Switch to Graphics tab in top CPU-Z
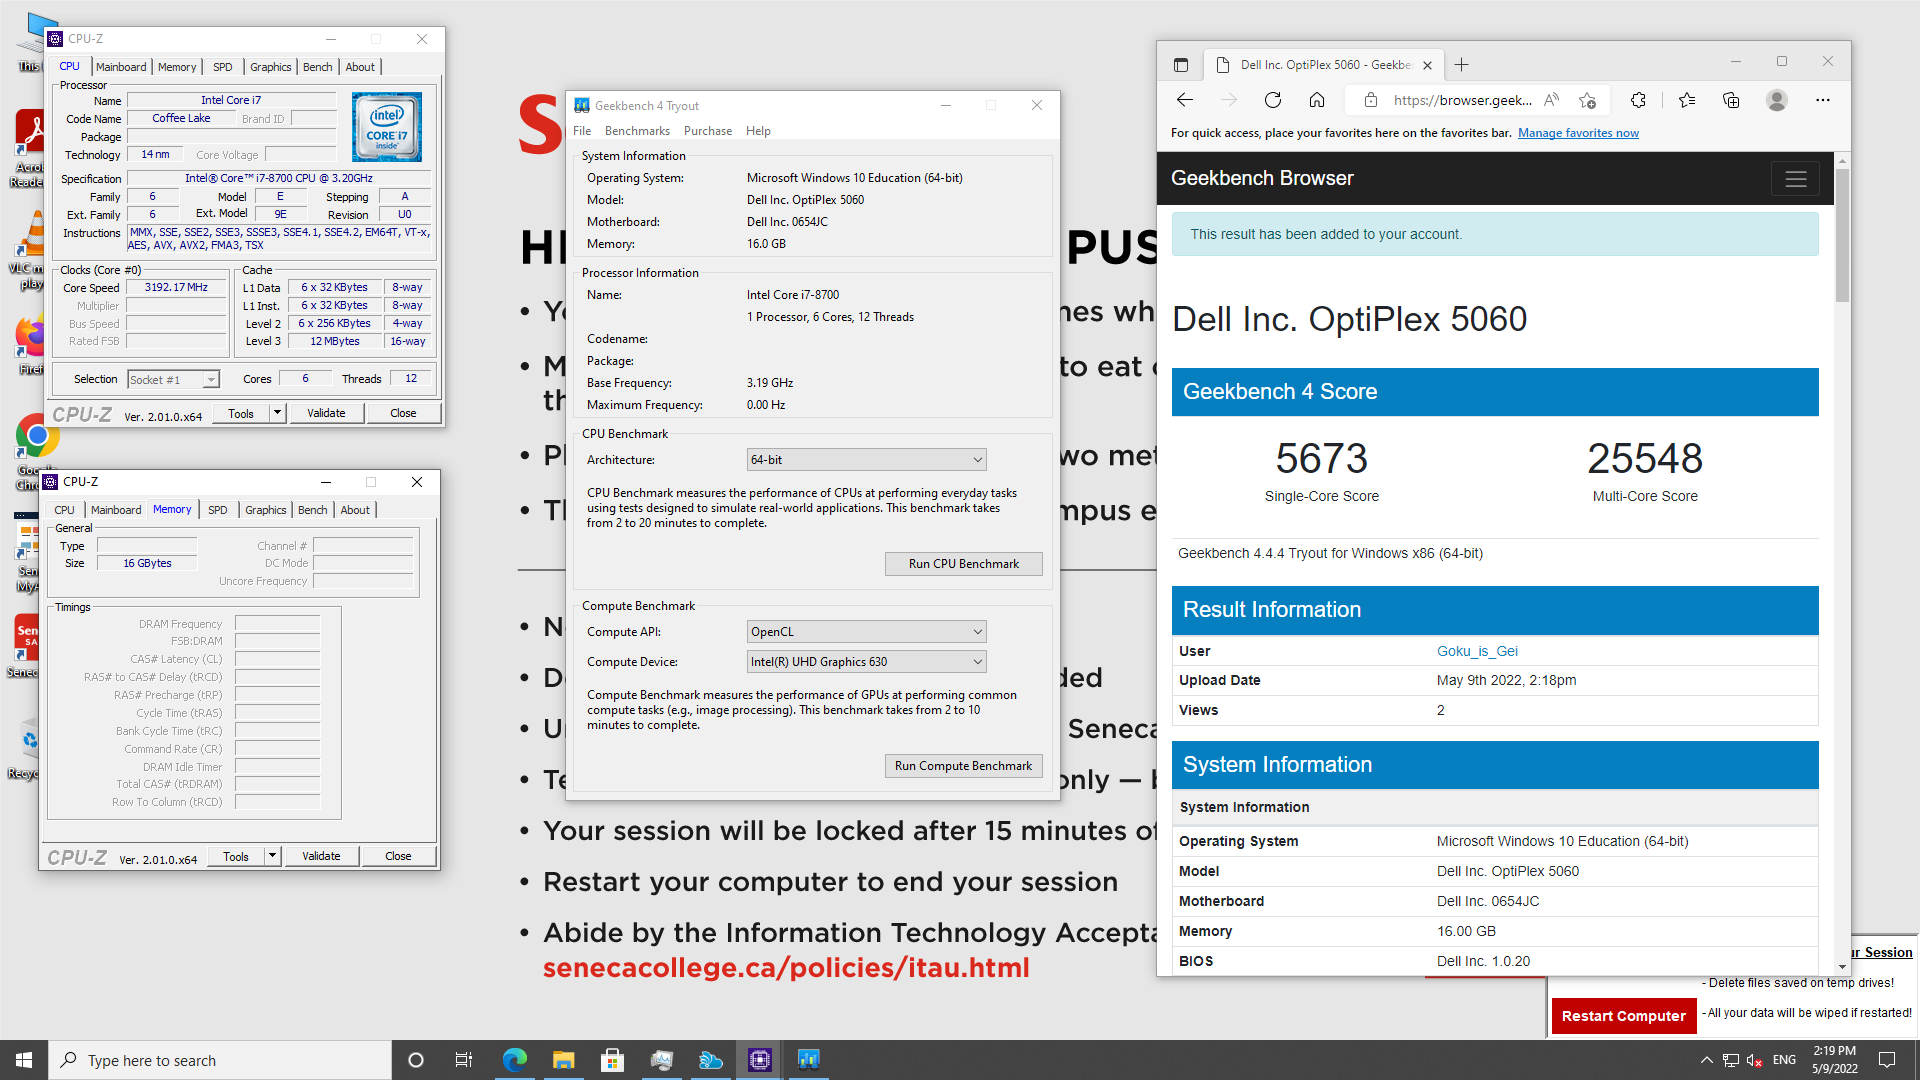This screenshot has width=1920, height=1080. (271, 67)
